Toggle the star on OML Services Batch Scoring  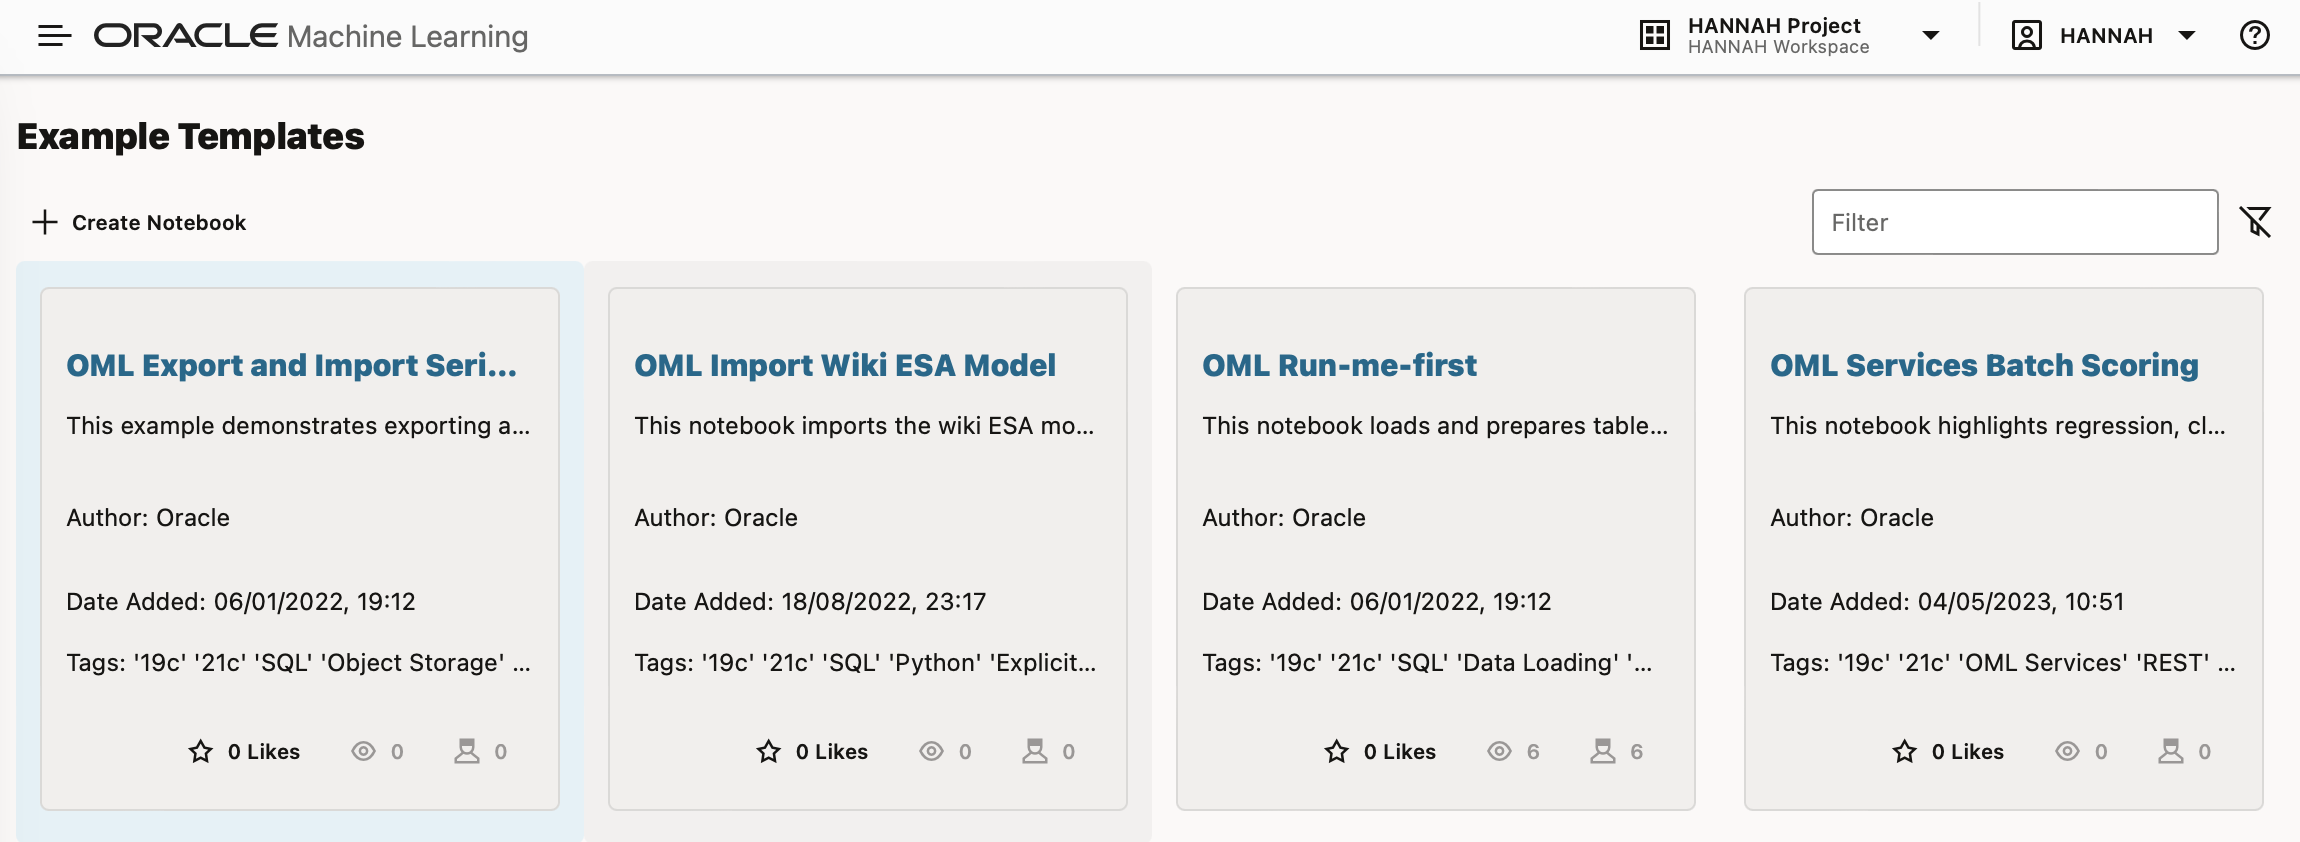[x=1904, y=751]
